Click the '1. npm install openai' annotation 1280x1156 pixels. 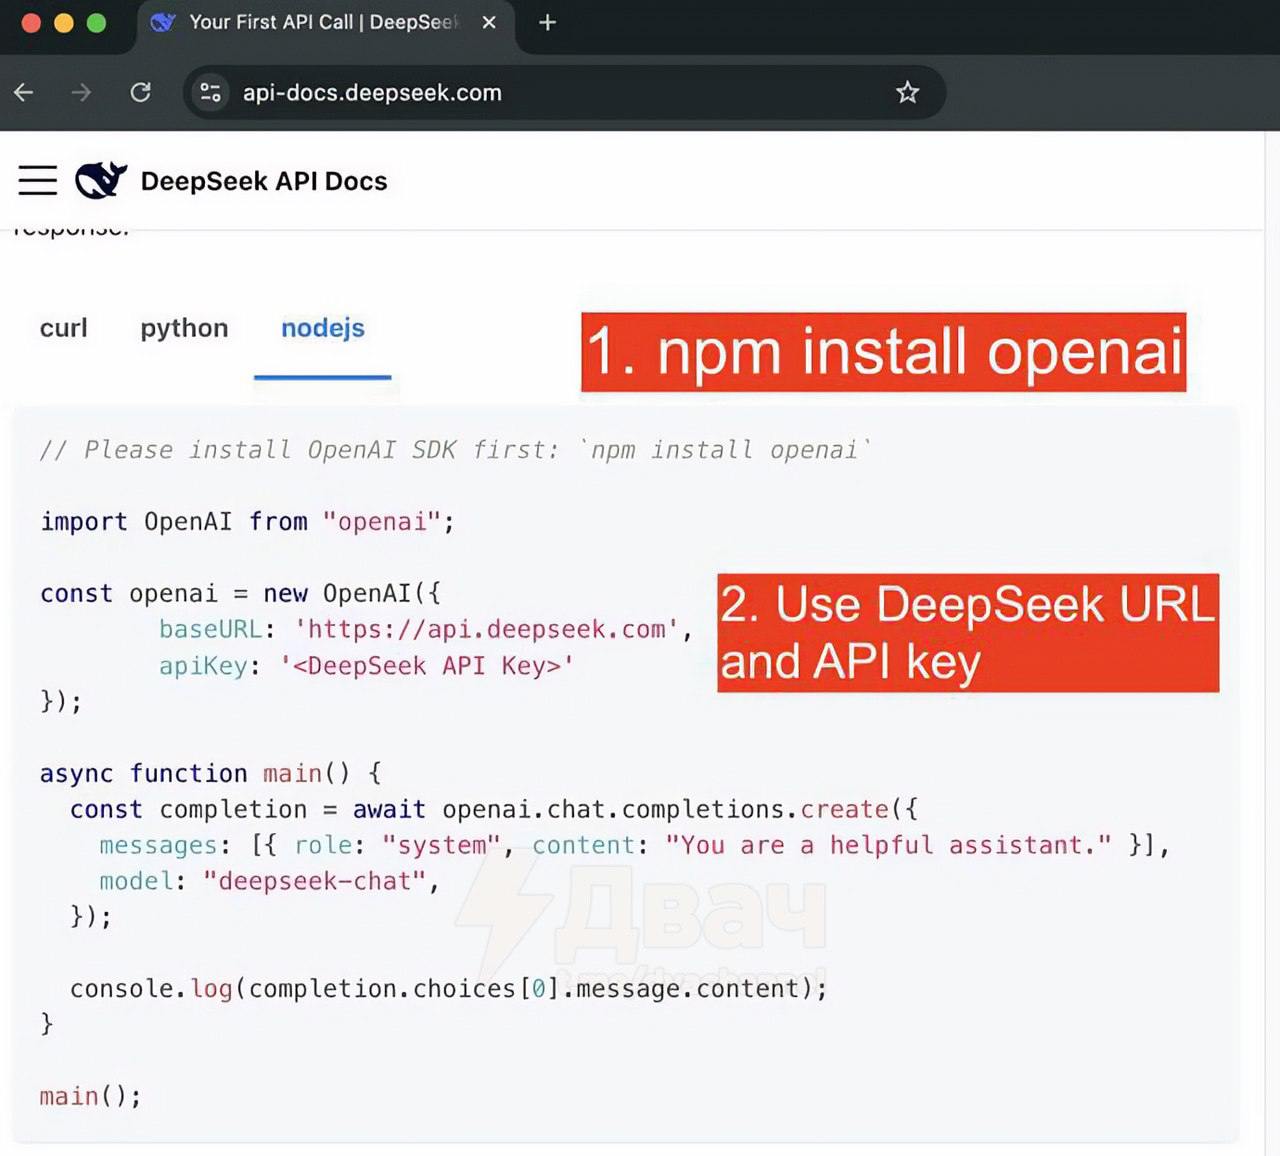click(x=883, y=353)
